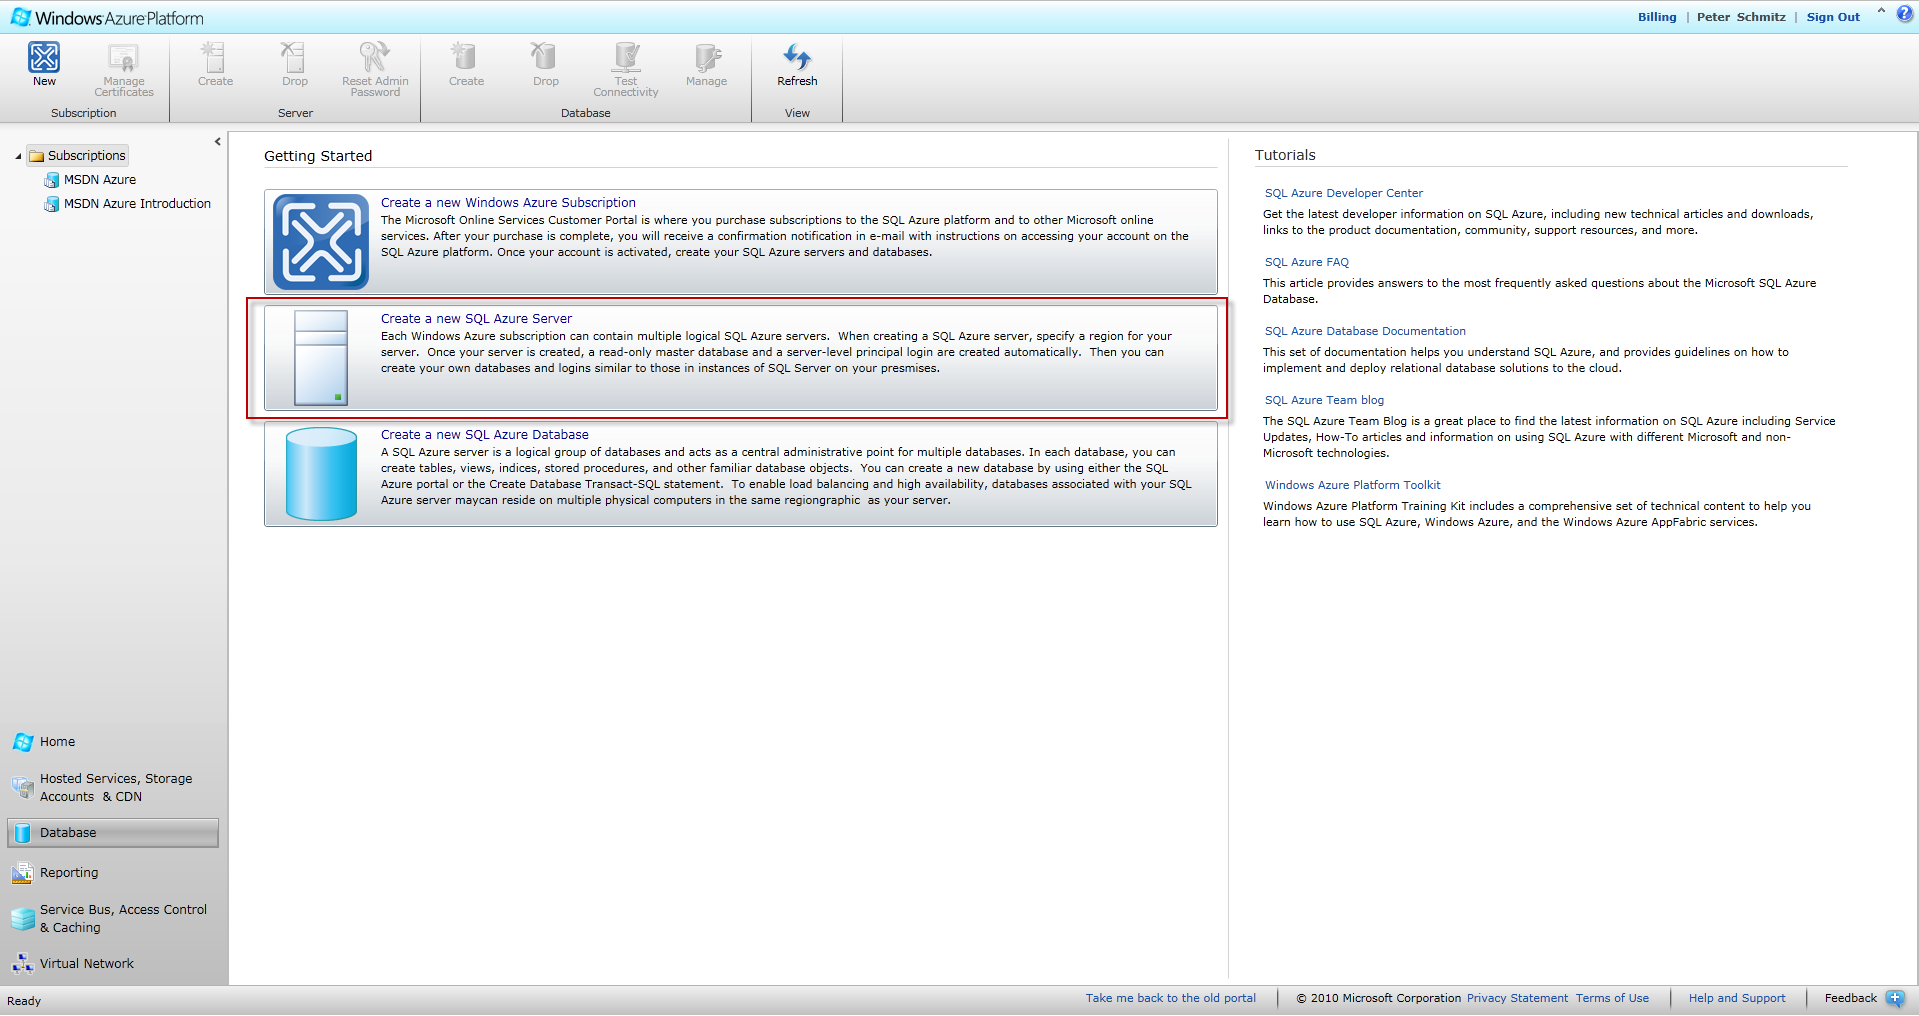Click the Home Windows flag icon

(x=23, y=742)
